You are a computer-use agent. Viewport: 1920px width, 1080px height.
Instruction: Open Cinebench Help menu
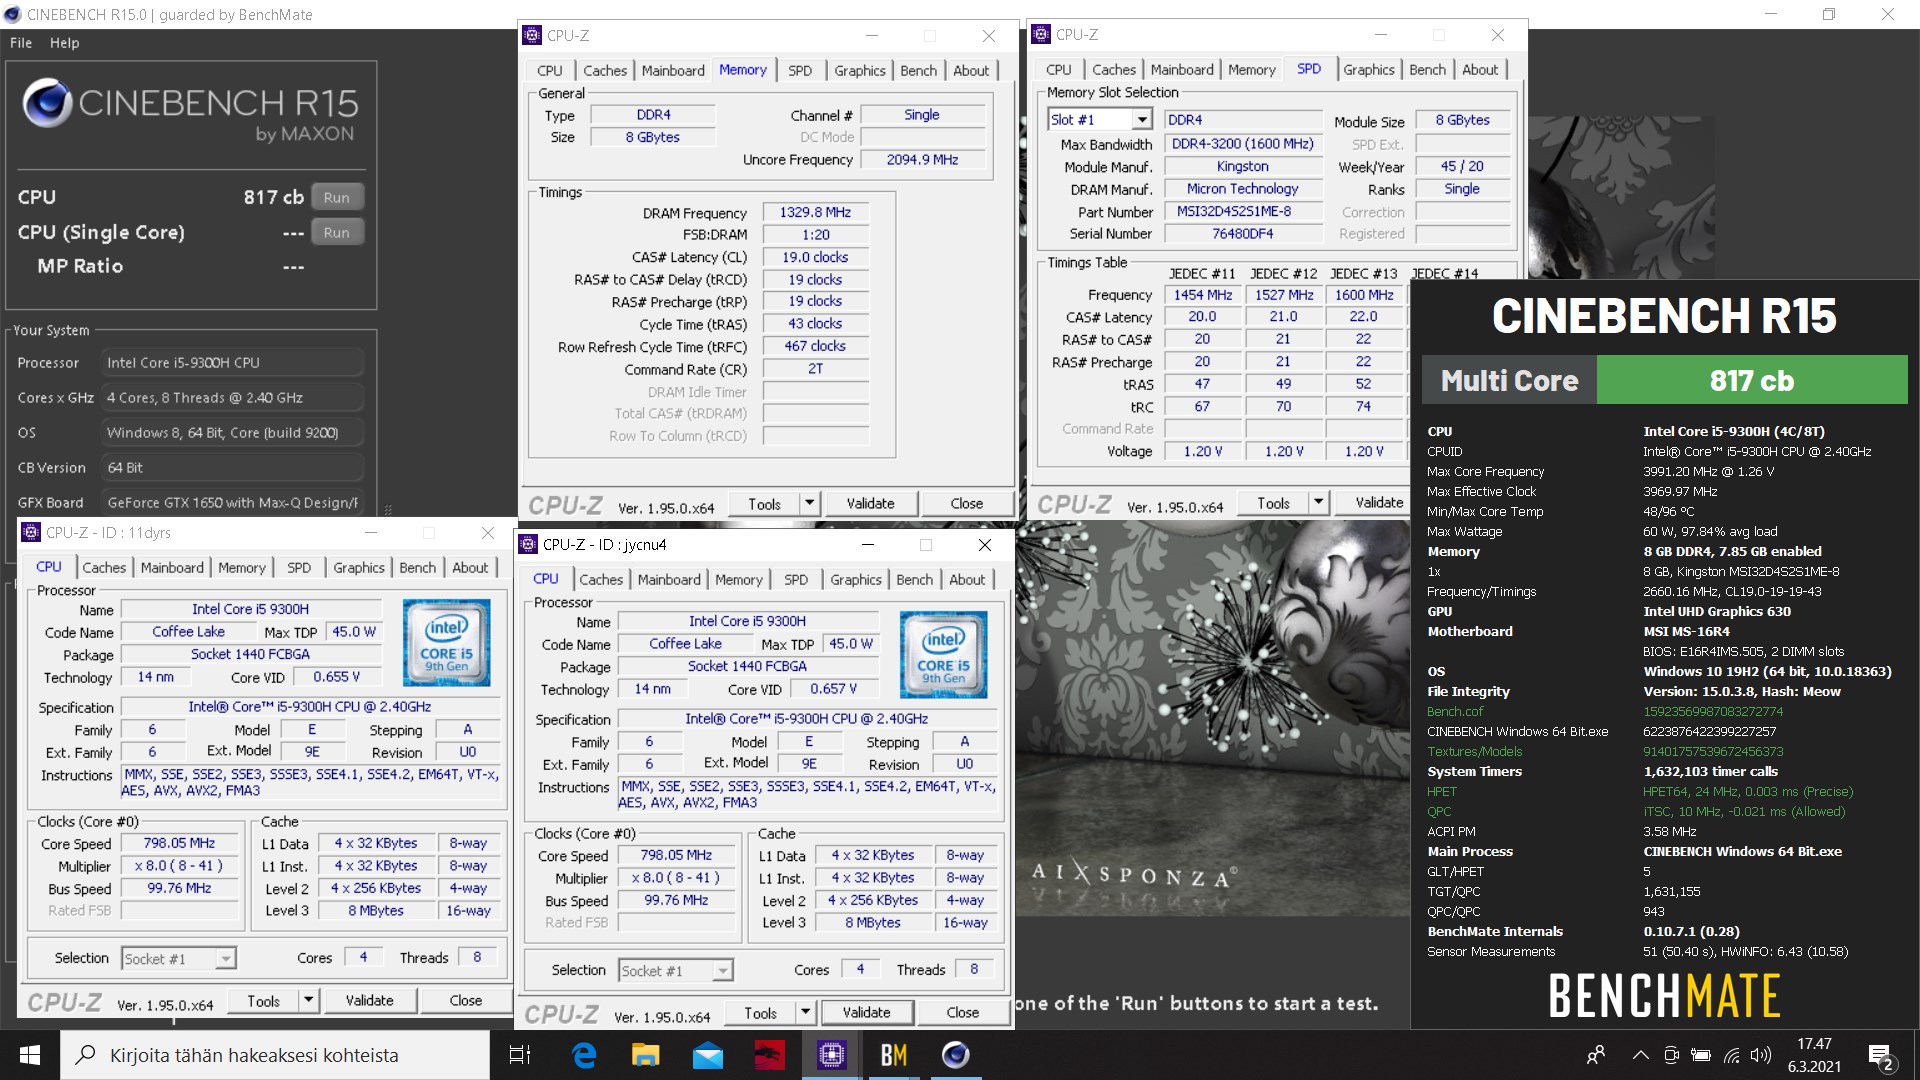64,43
